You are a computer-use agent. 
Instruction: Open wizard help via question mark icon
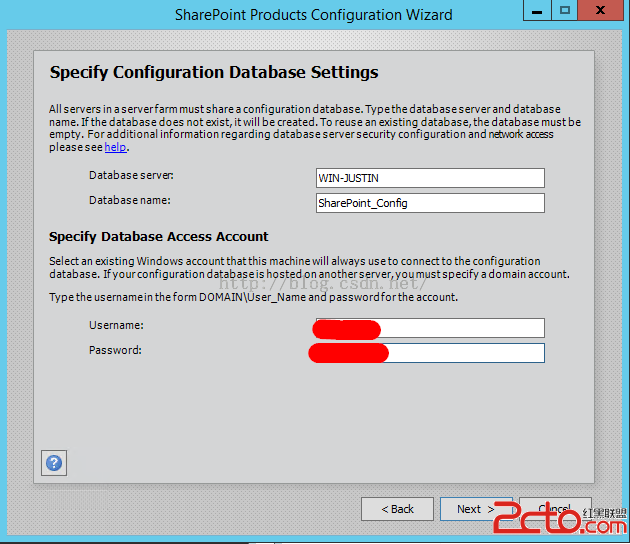coord(54,463)
